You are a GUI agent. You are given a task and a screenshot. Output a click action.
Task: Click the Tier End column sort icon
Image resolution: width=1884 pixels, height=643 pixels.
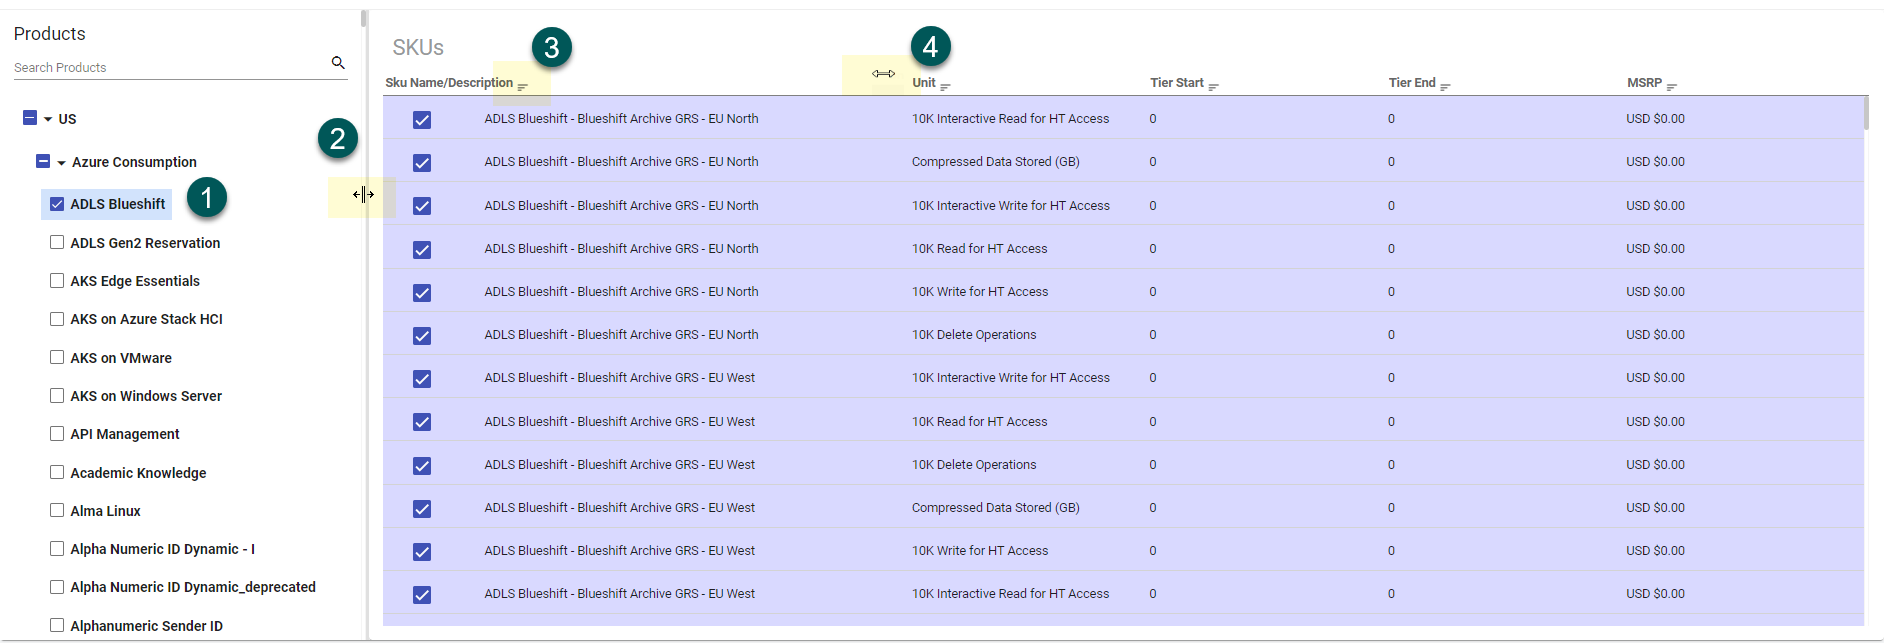coord(1445,87)
